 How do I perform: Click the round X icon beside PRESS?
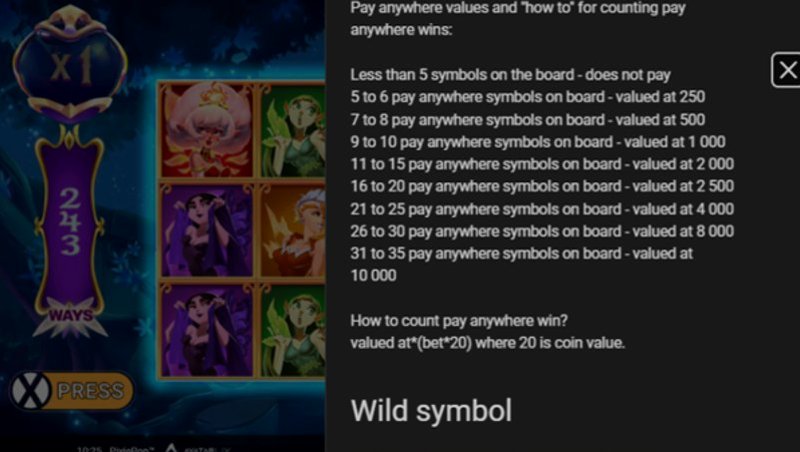pyautogui.click(x=31, y=391)
